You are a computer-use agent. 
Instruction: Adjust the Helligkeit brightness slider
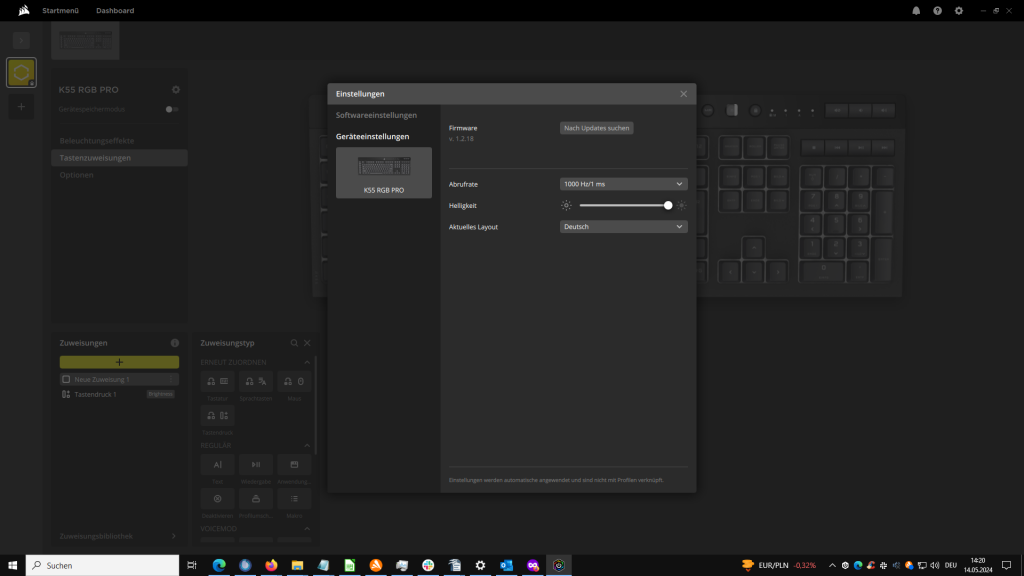625,206
